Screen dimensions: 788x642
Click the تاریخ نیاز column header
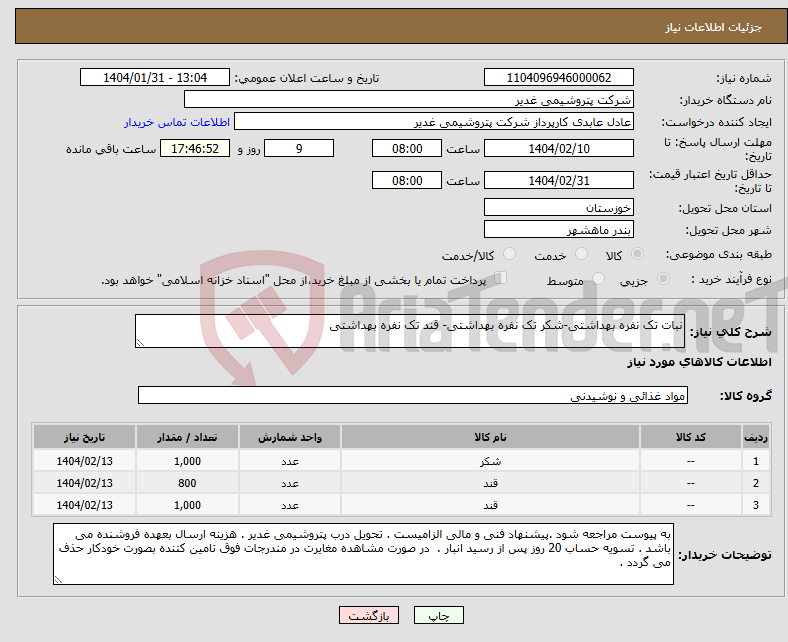tap(84, 437)
